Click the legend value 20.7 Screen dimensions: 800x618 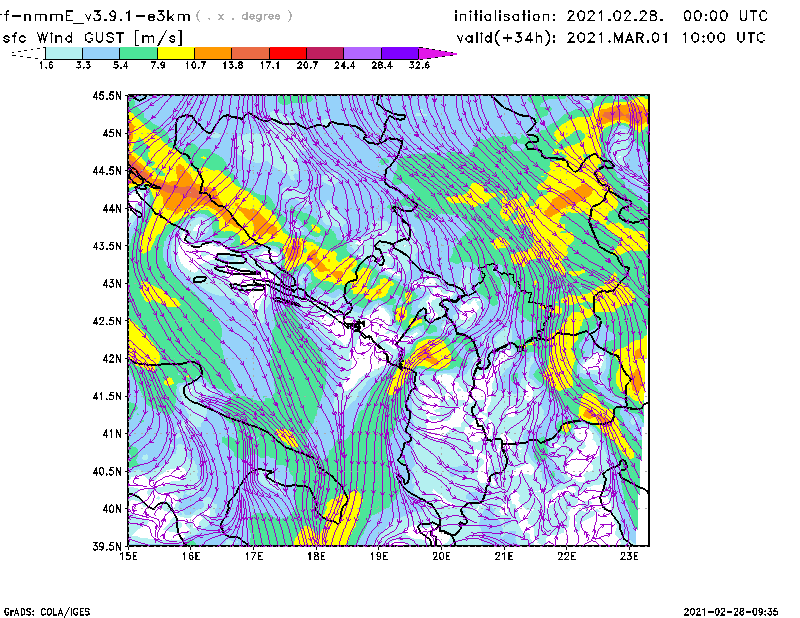[307, 65]
